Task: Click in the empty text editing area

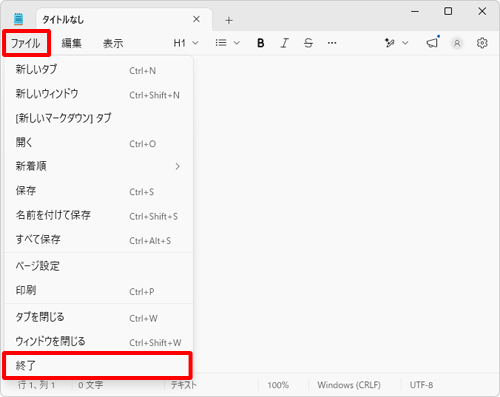Action: tap(346, 213)
